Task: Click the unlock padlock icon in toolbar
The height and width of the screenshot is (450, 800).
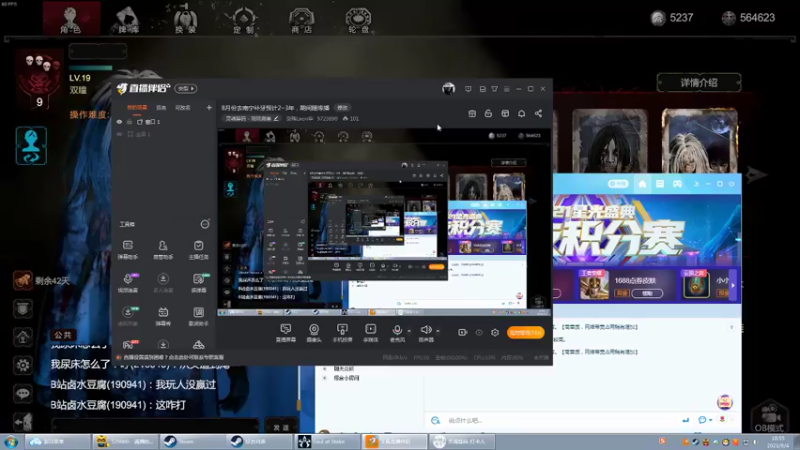Action: coord(488,113)
